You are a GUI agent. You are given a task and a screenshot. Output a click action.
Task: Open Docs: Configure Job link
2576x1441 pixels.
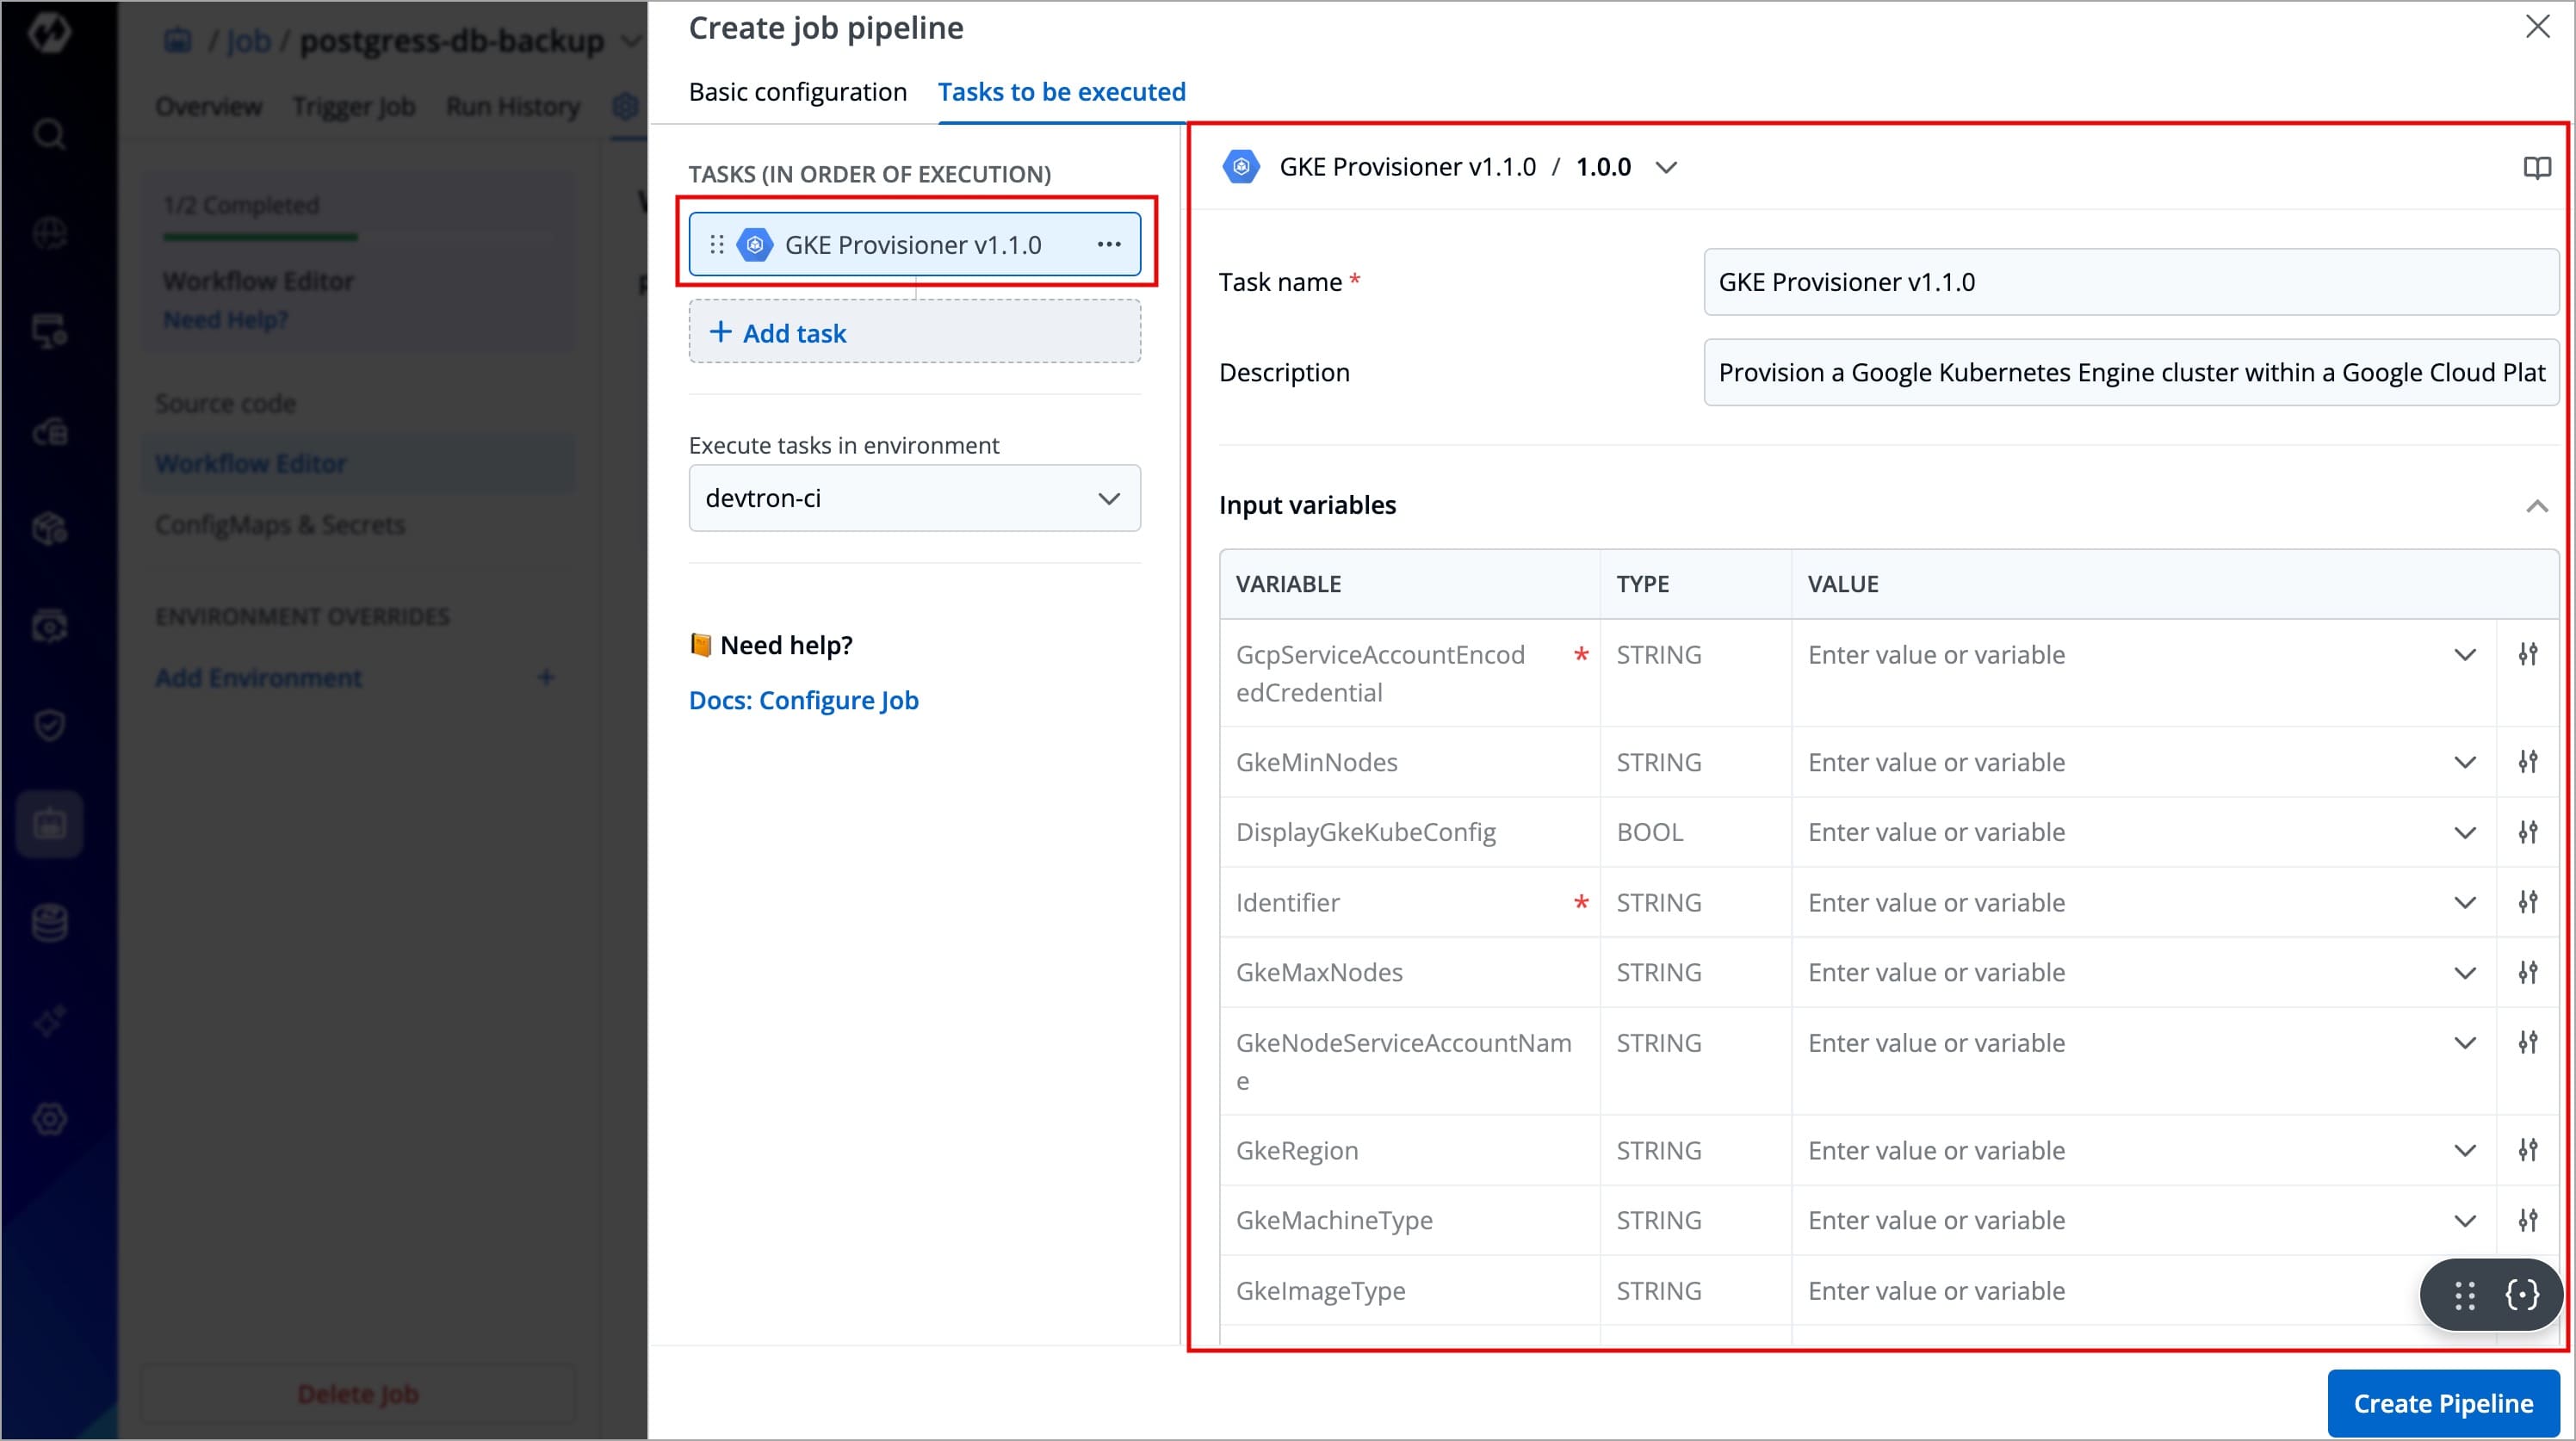tap(803, 700)
